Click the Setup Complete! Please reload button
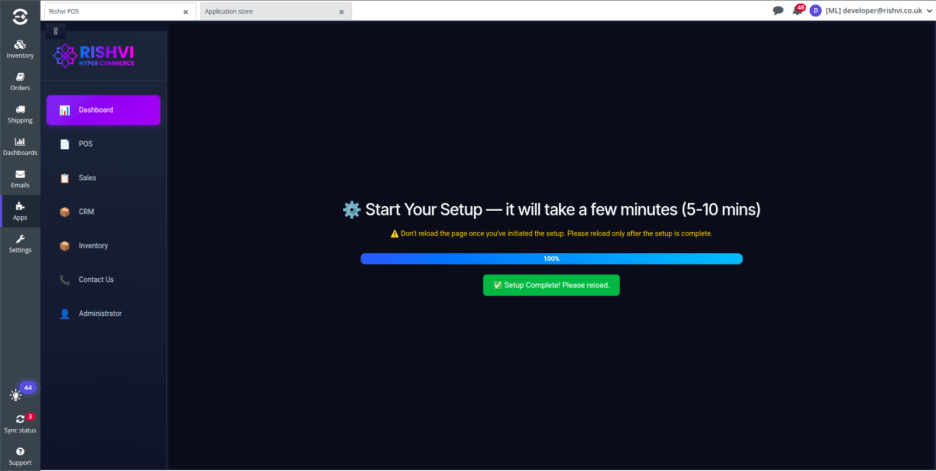 click(551, 285)
